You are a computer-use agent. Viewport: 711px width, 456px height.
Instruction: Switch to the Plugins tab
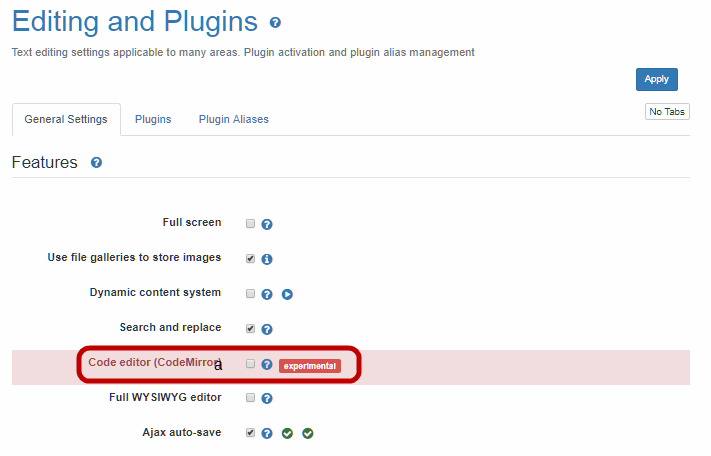pyautogui.click(x=153, y=119)
